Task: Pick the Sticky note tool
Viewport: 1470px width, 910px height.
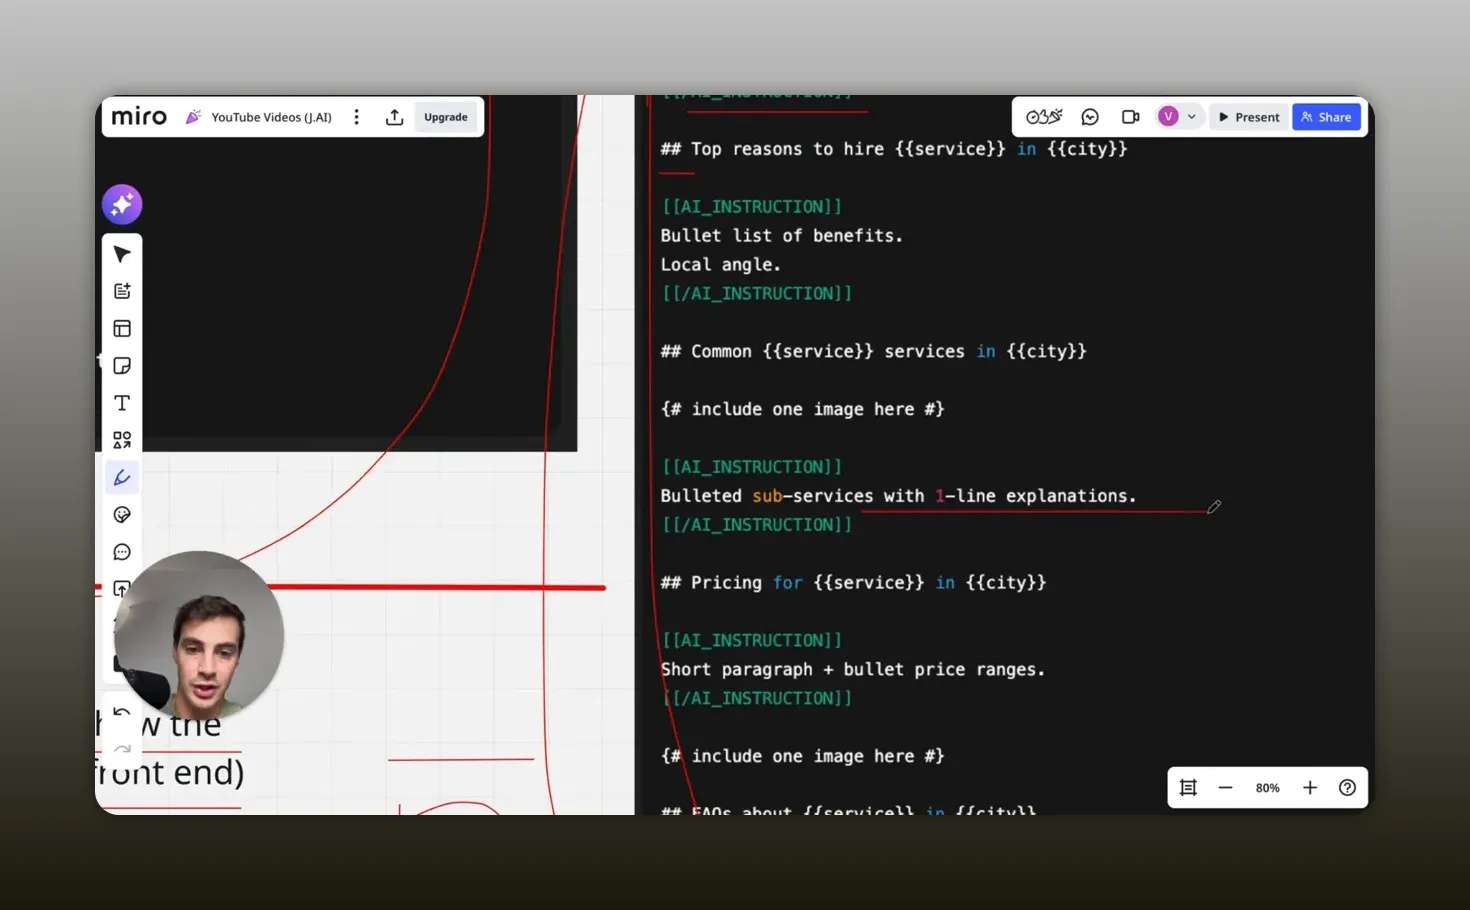Action: (x=122, y=366)
